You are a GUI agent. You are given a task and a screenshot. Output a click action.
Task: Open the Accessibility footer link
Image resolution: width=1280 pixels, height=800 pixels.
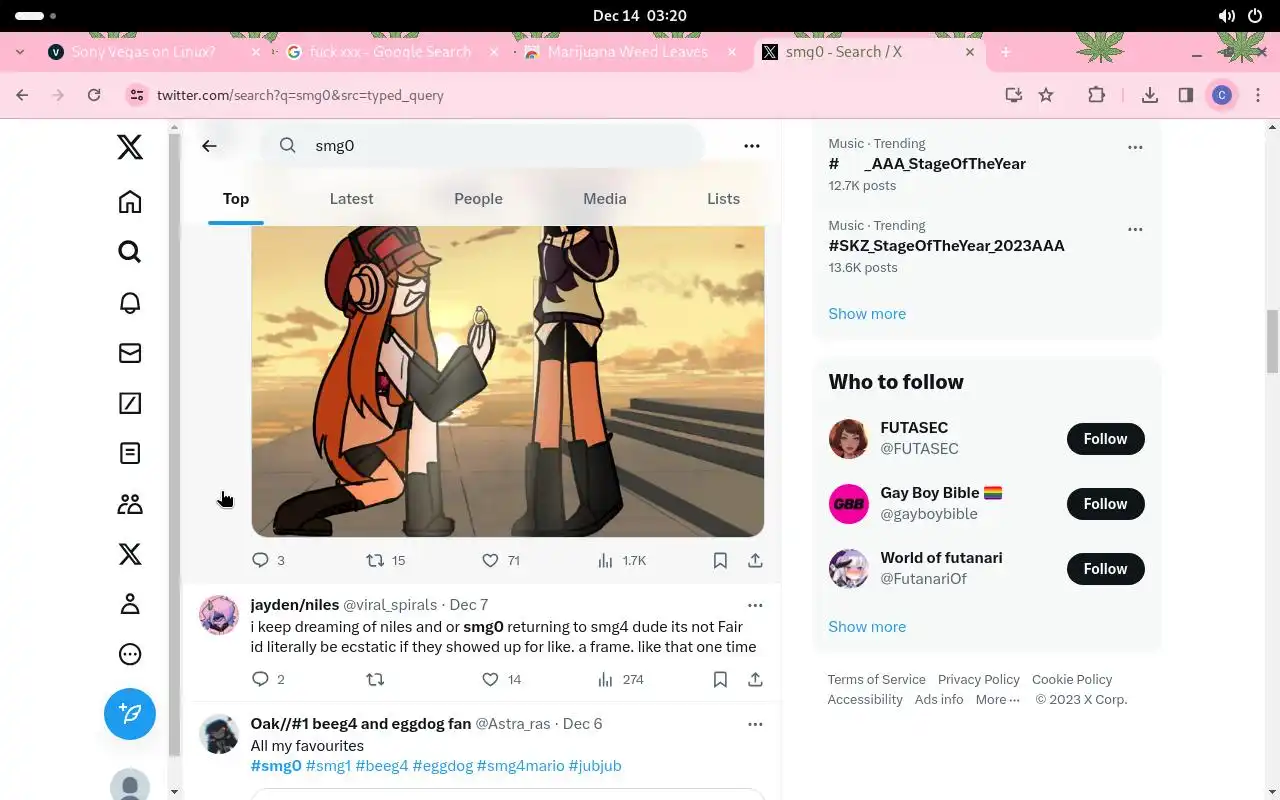pos(865,700)
